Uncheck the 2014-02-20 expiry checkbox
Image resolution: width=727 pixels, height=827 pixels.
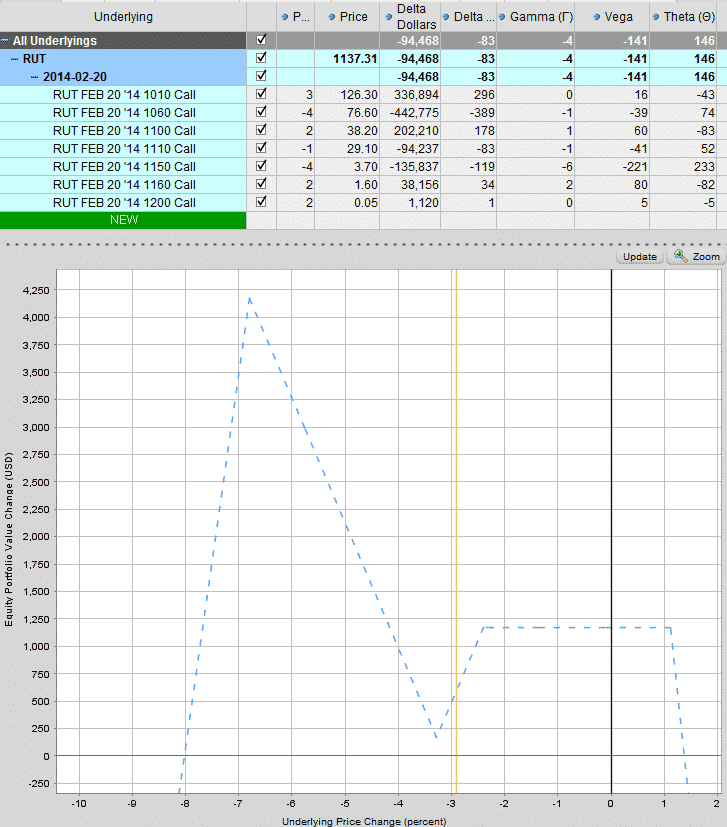point(261,75)
